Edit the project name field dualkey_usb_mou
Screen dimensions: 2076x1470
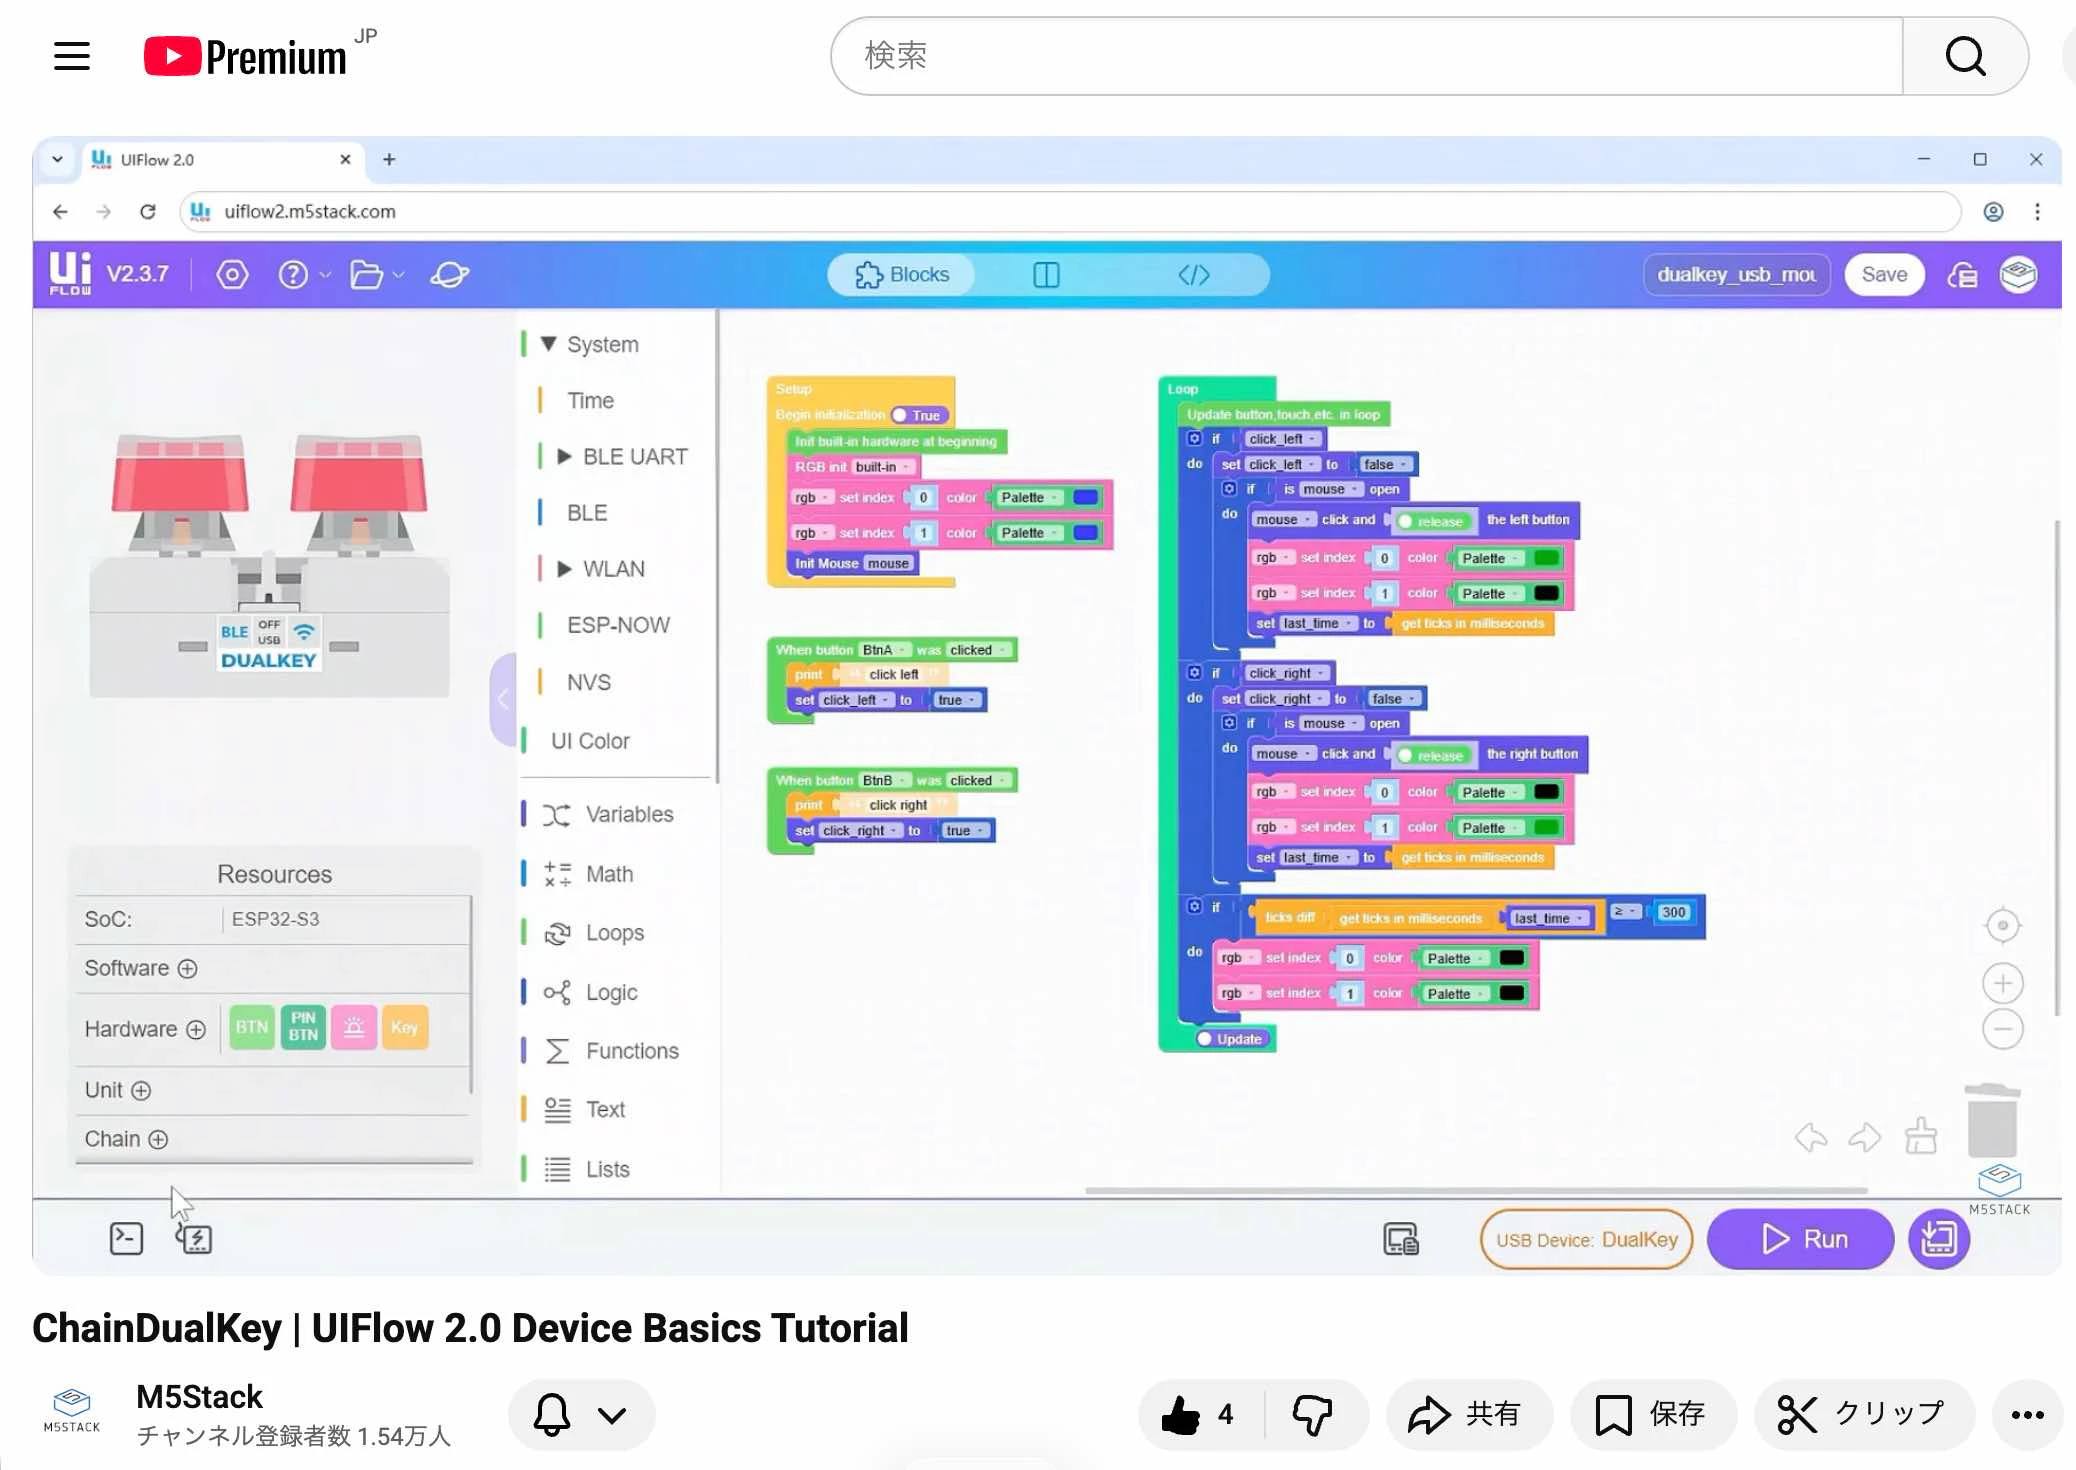[1736, 274]
